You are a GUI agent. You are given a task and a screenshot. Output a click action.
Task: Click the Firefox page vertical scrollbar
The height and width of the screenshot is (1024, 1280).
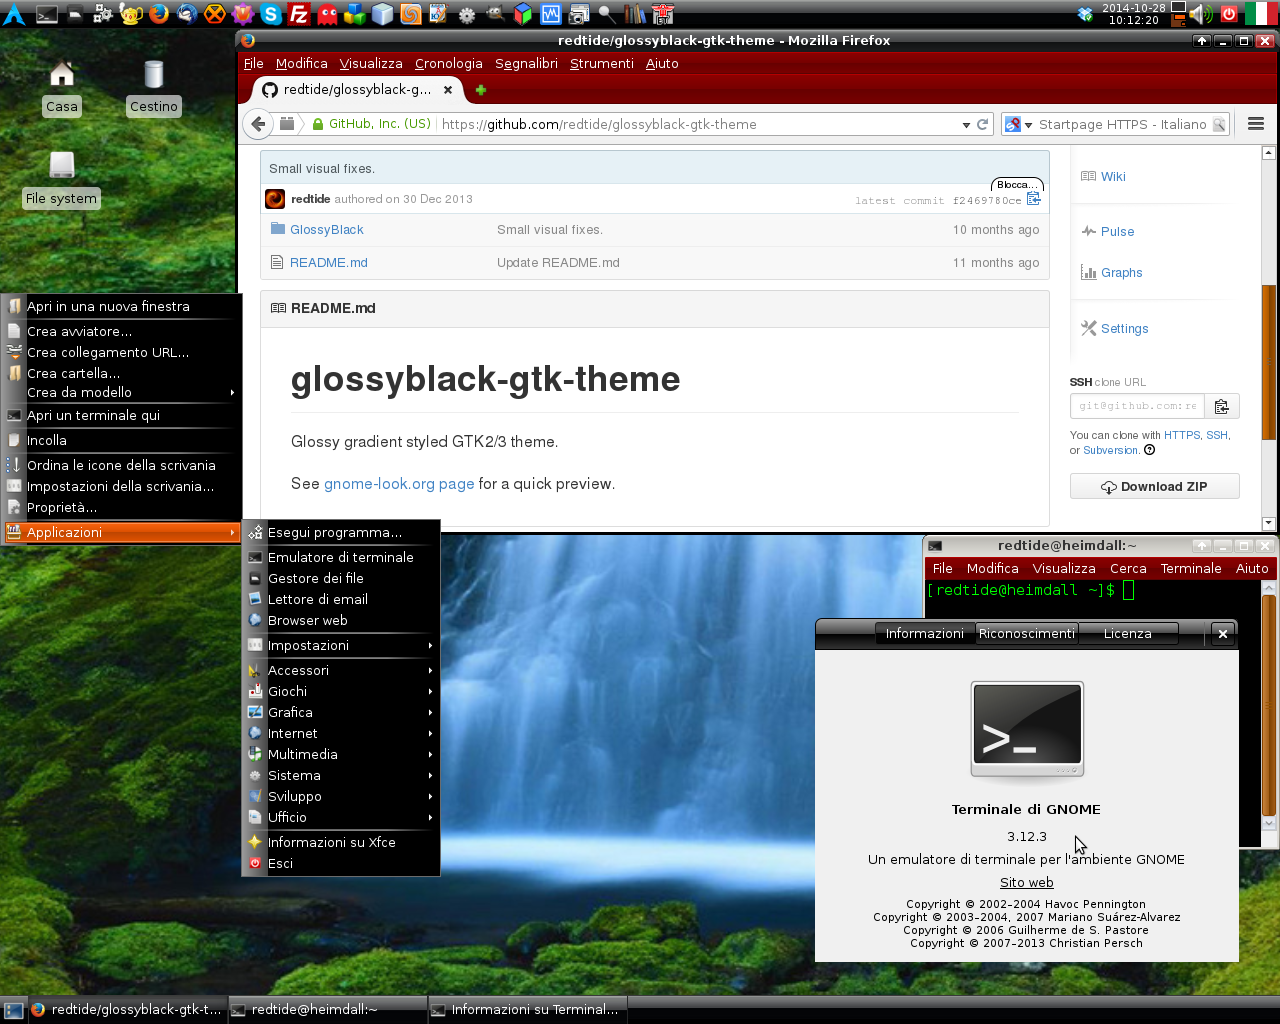coord(1268,360)
